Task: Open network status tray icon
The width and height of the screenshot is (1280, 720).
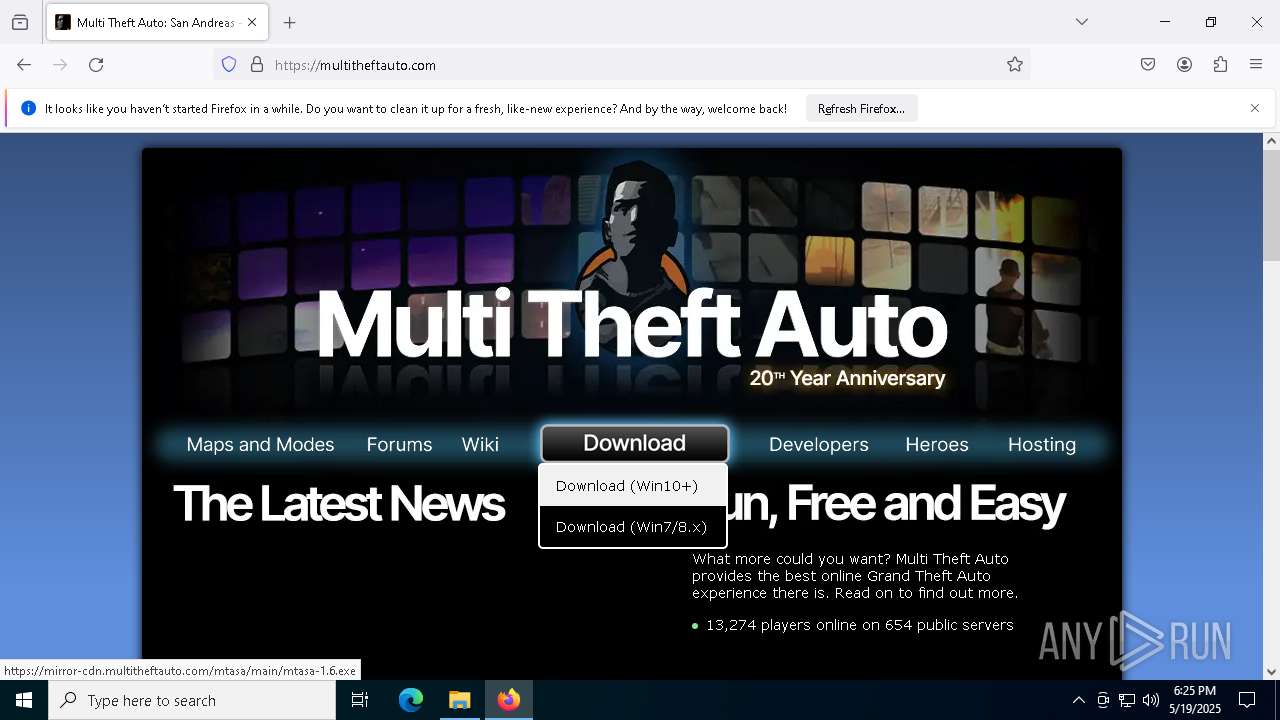Action: [x=1127, y=700]
